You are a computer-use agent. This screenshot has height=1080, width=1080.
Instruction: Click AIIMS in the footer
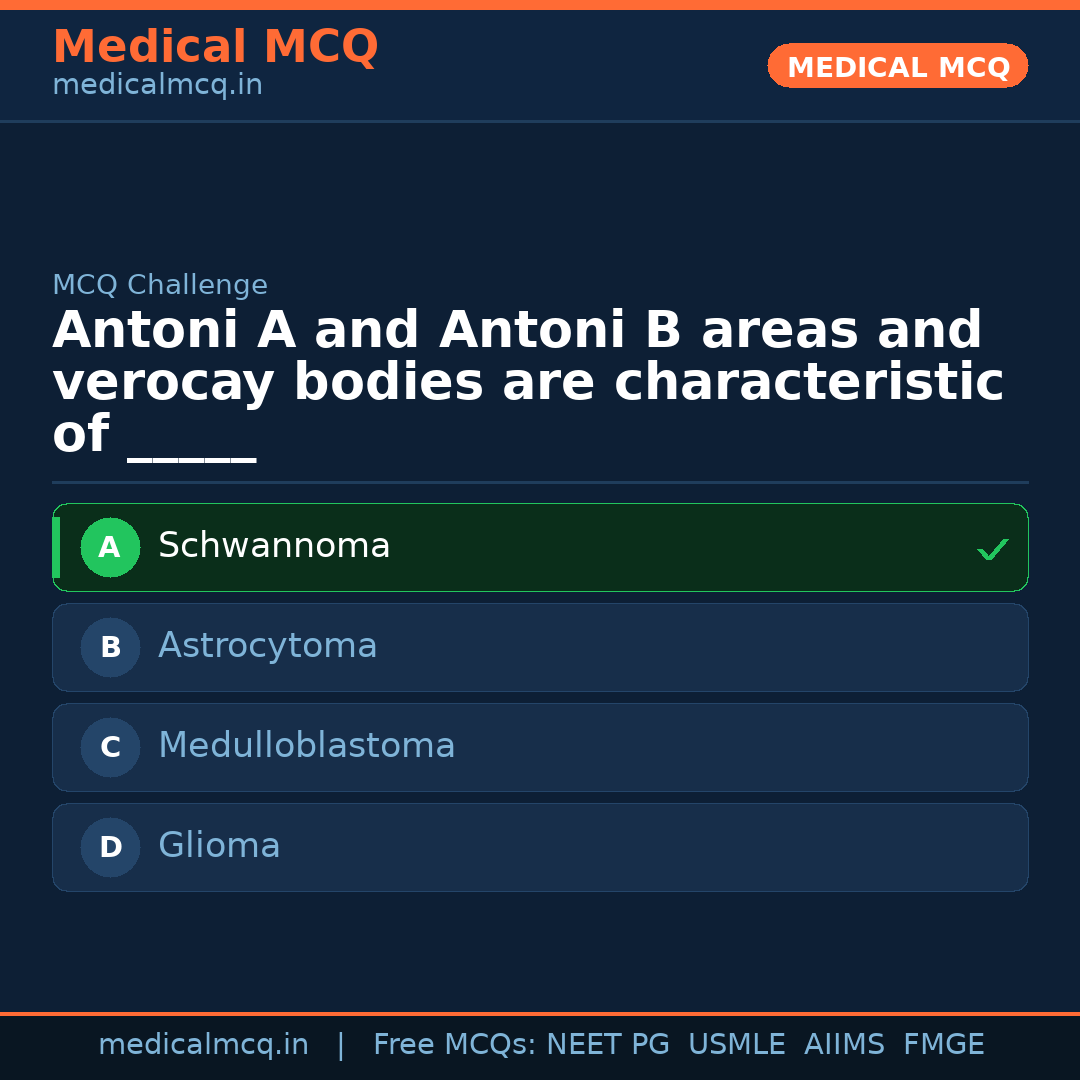point(844,1045)
